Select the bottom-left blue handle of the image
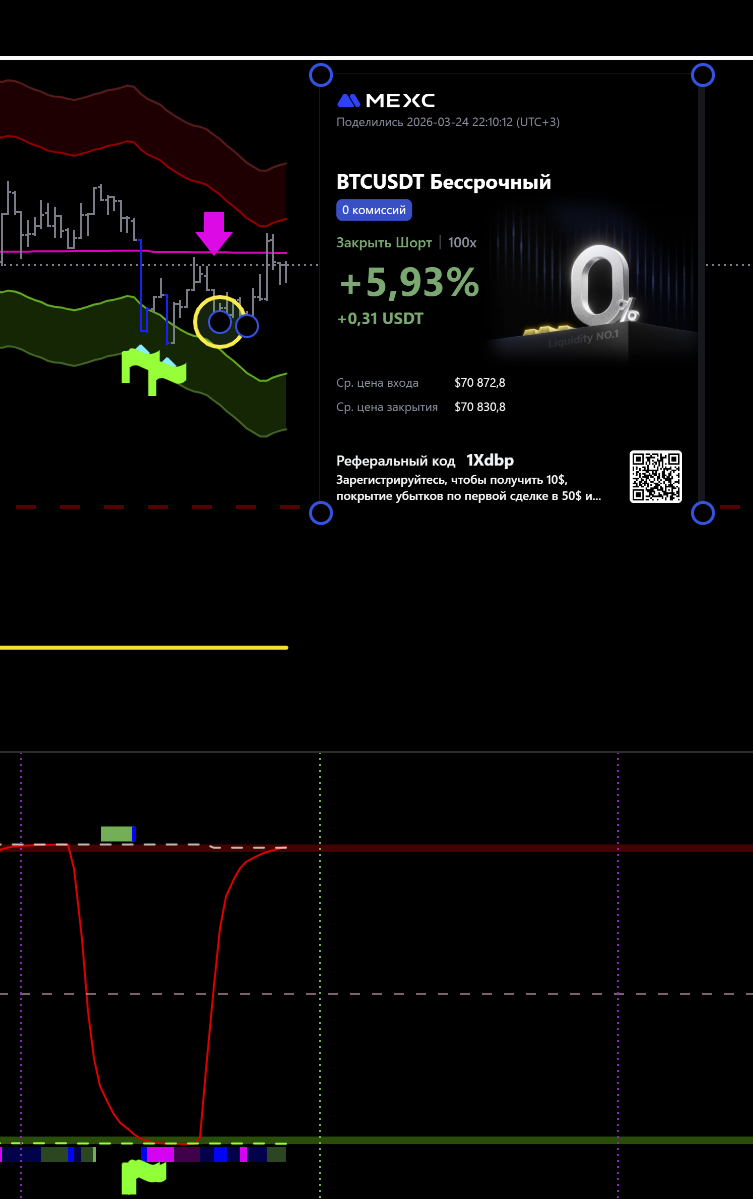The height and width of the screenshot is (1199, 753). (x=320, y=513)
